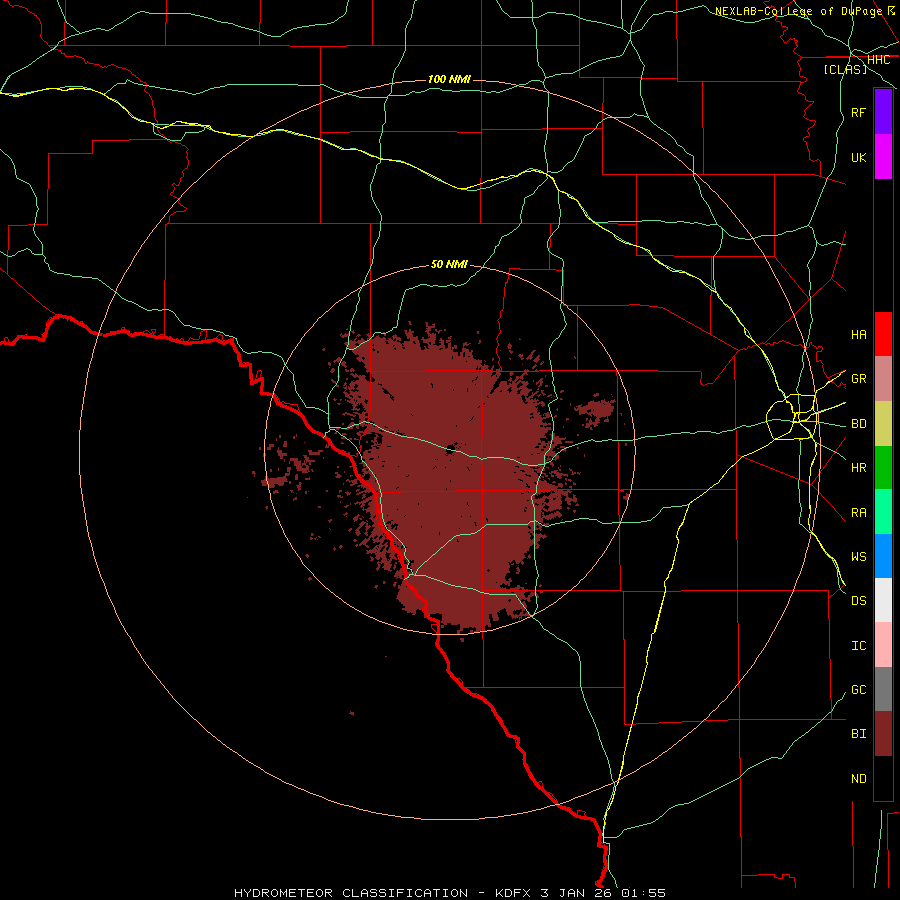This screenshot has width=900, height=900.
Task: Click the HA legend label
Action: click(858, 334)
